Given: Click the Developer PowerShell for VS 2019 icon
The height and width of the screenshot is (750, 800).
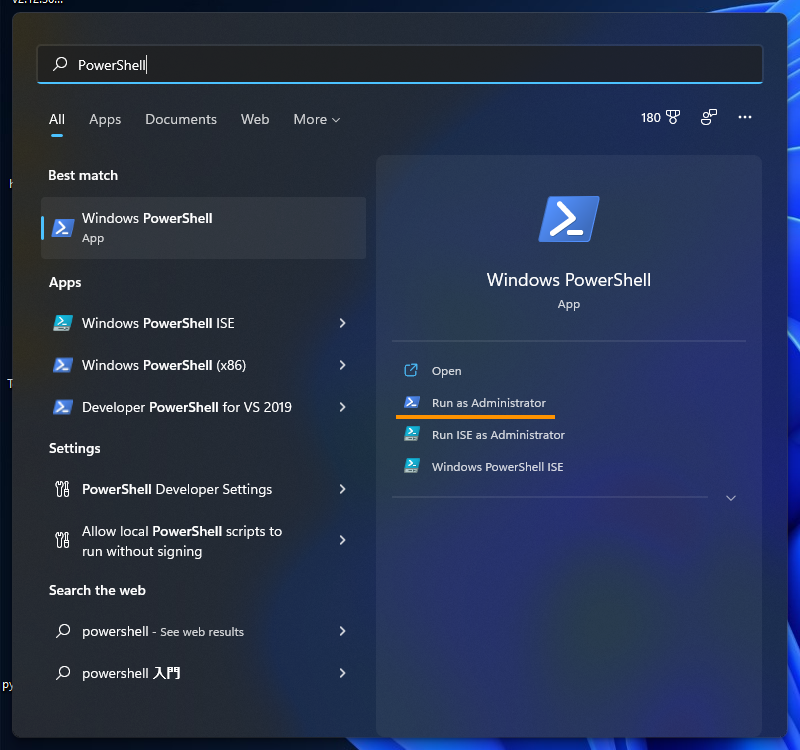Looking at the screenshot, I should point(63,407).
